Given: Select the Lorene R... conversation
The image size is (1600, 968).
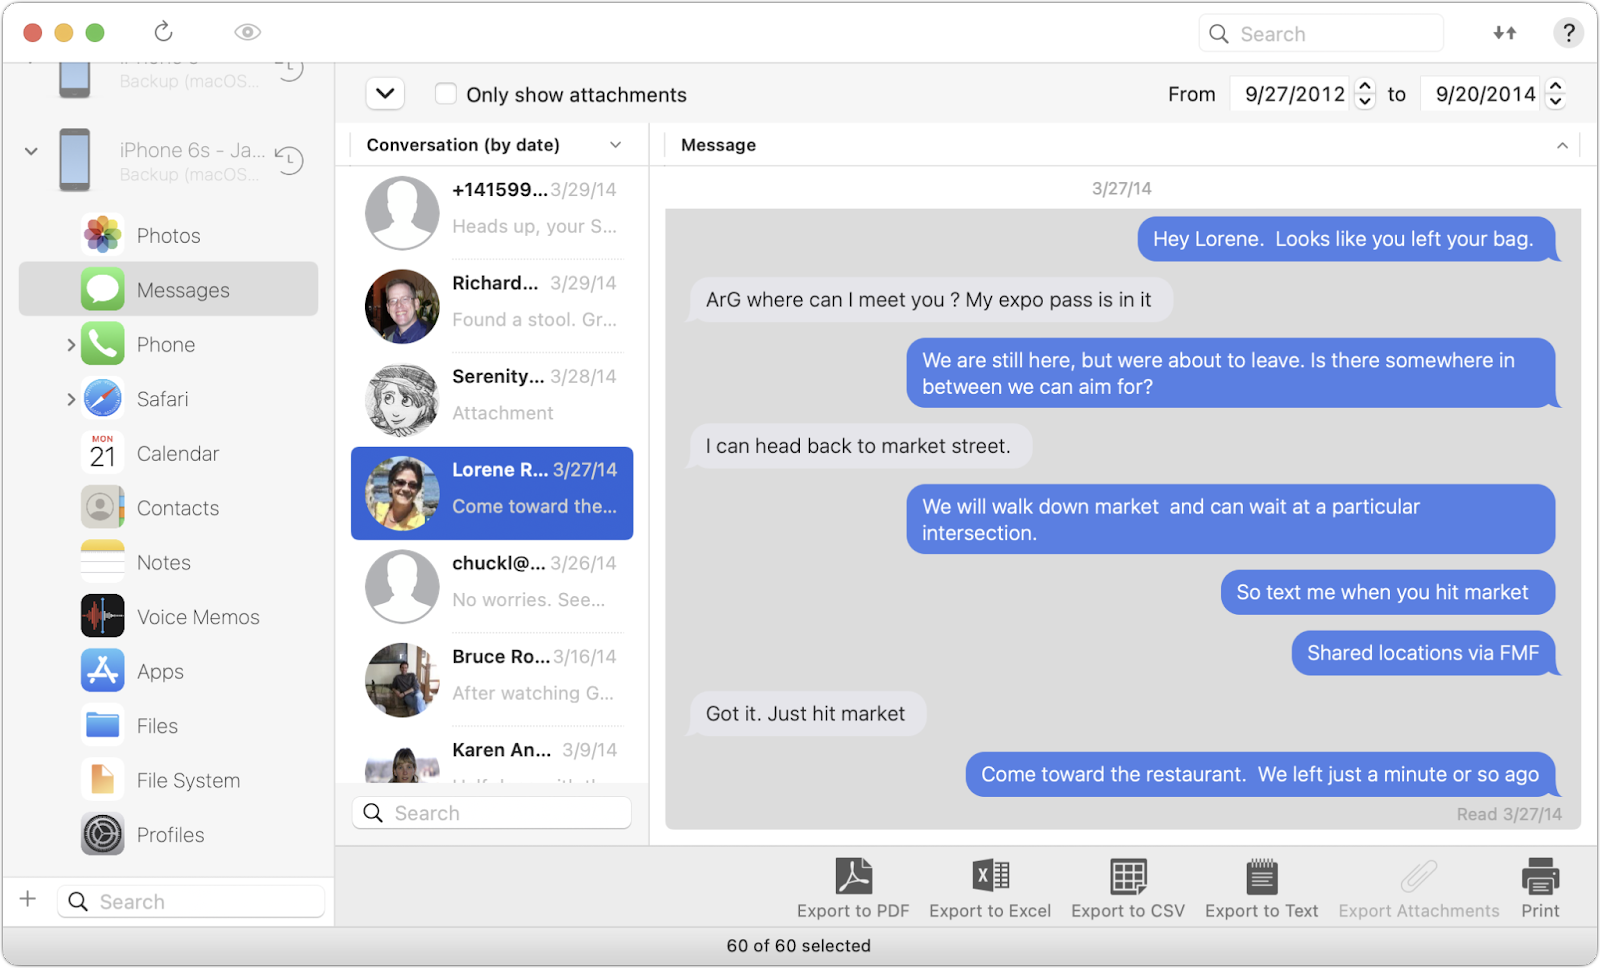Looking at the screenshot, I should pyautogui.click(x=492, y=493).
